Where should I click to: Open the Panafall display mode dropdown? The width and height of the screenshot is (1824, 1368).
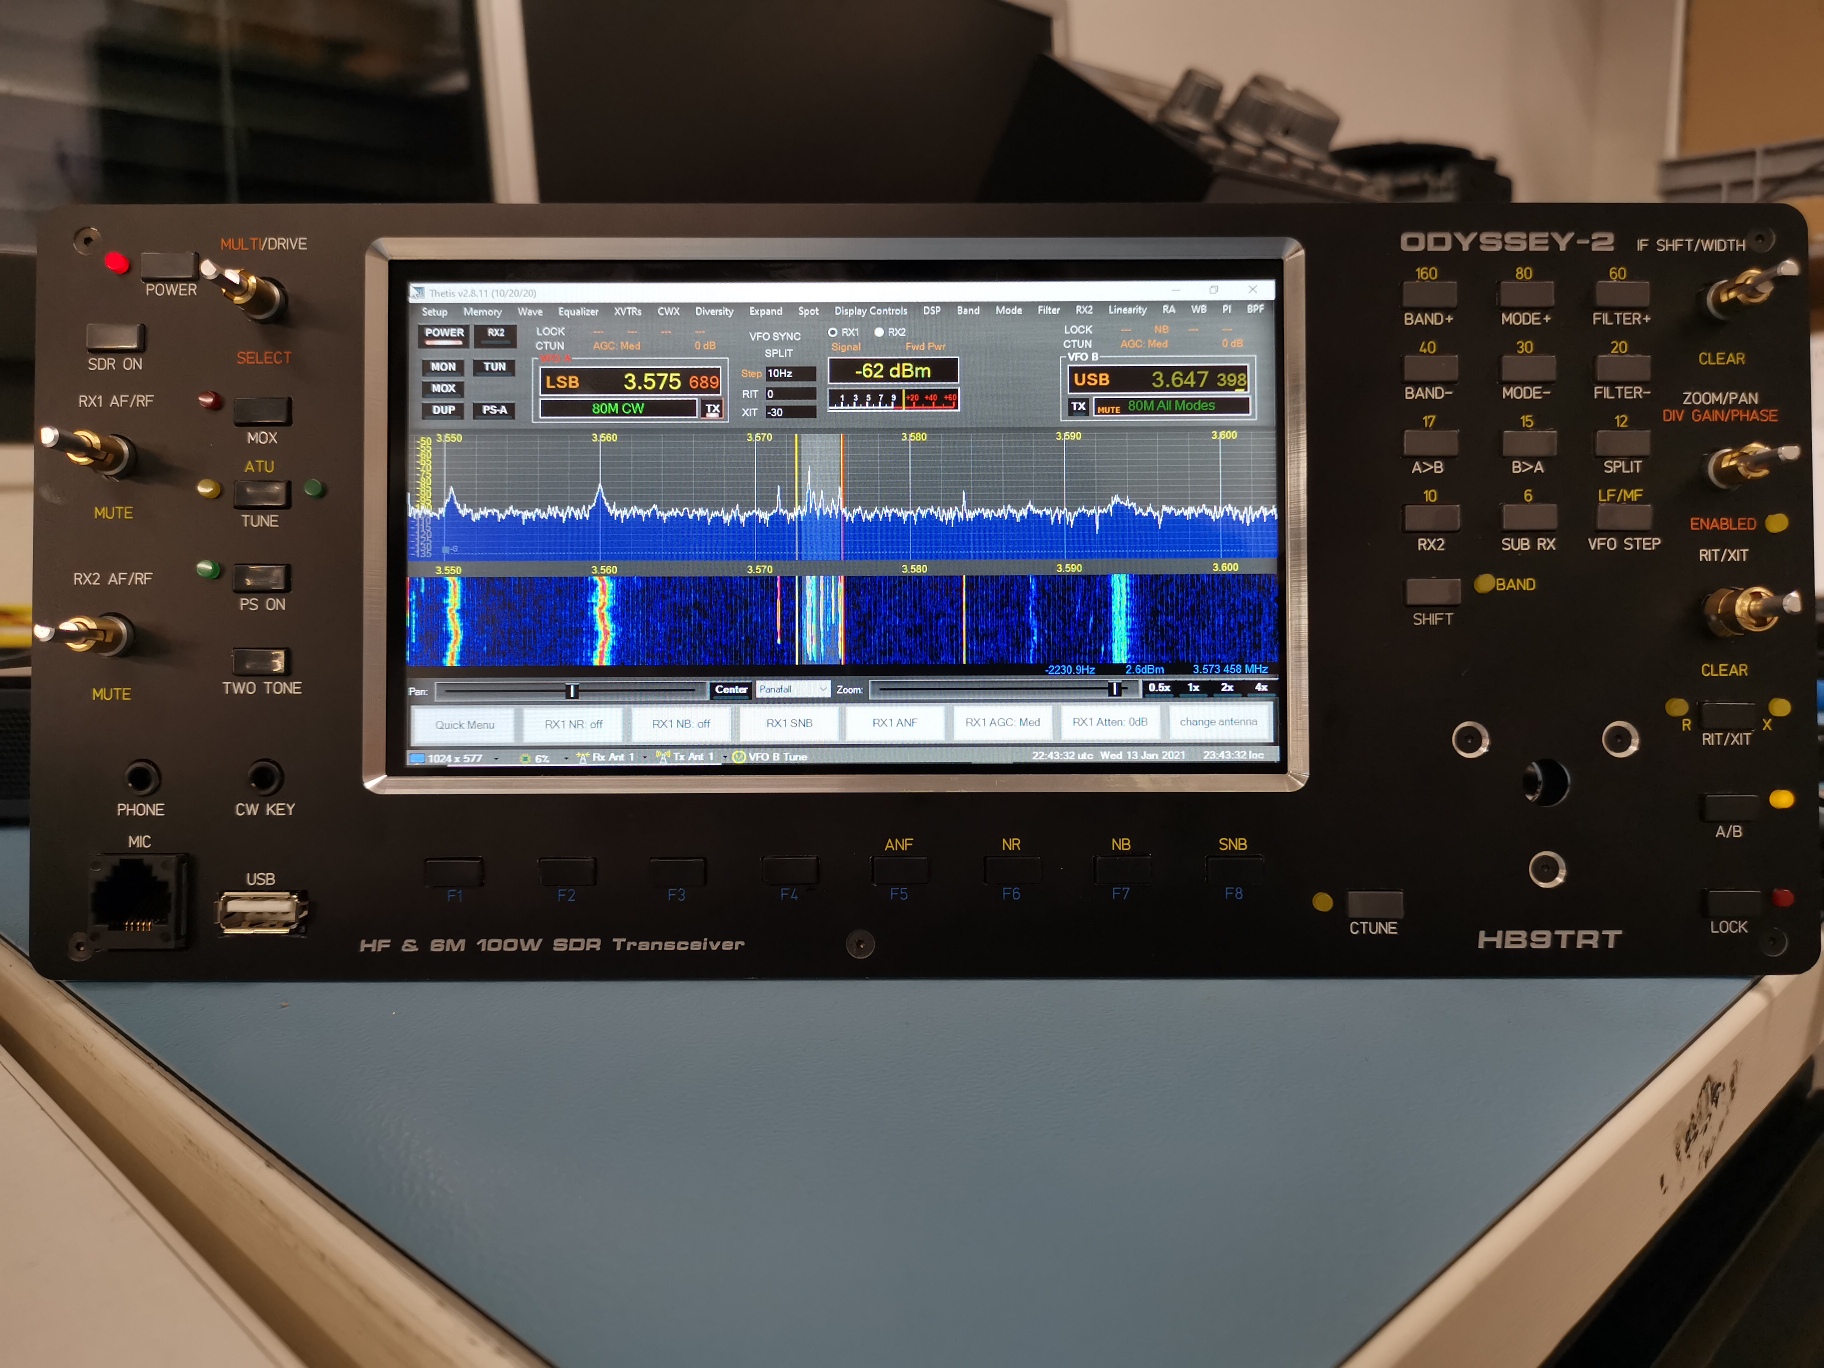point(793,689)
